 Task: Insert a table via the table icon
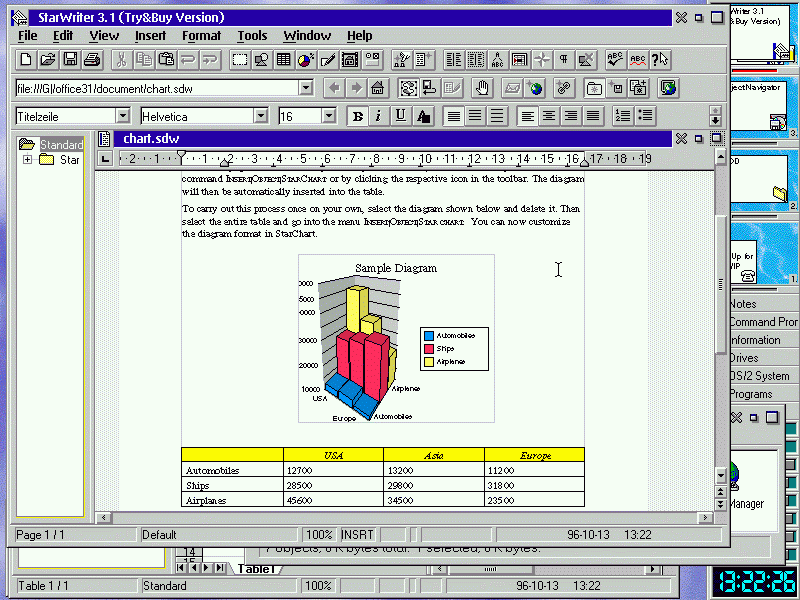(283, 60)
